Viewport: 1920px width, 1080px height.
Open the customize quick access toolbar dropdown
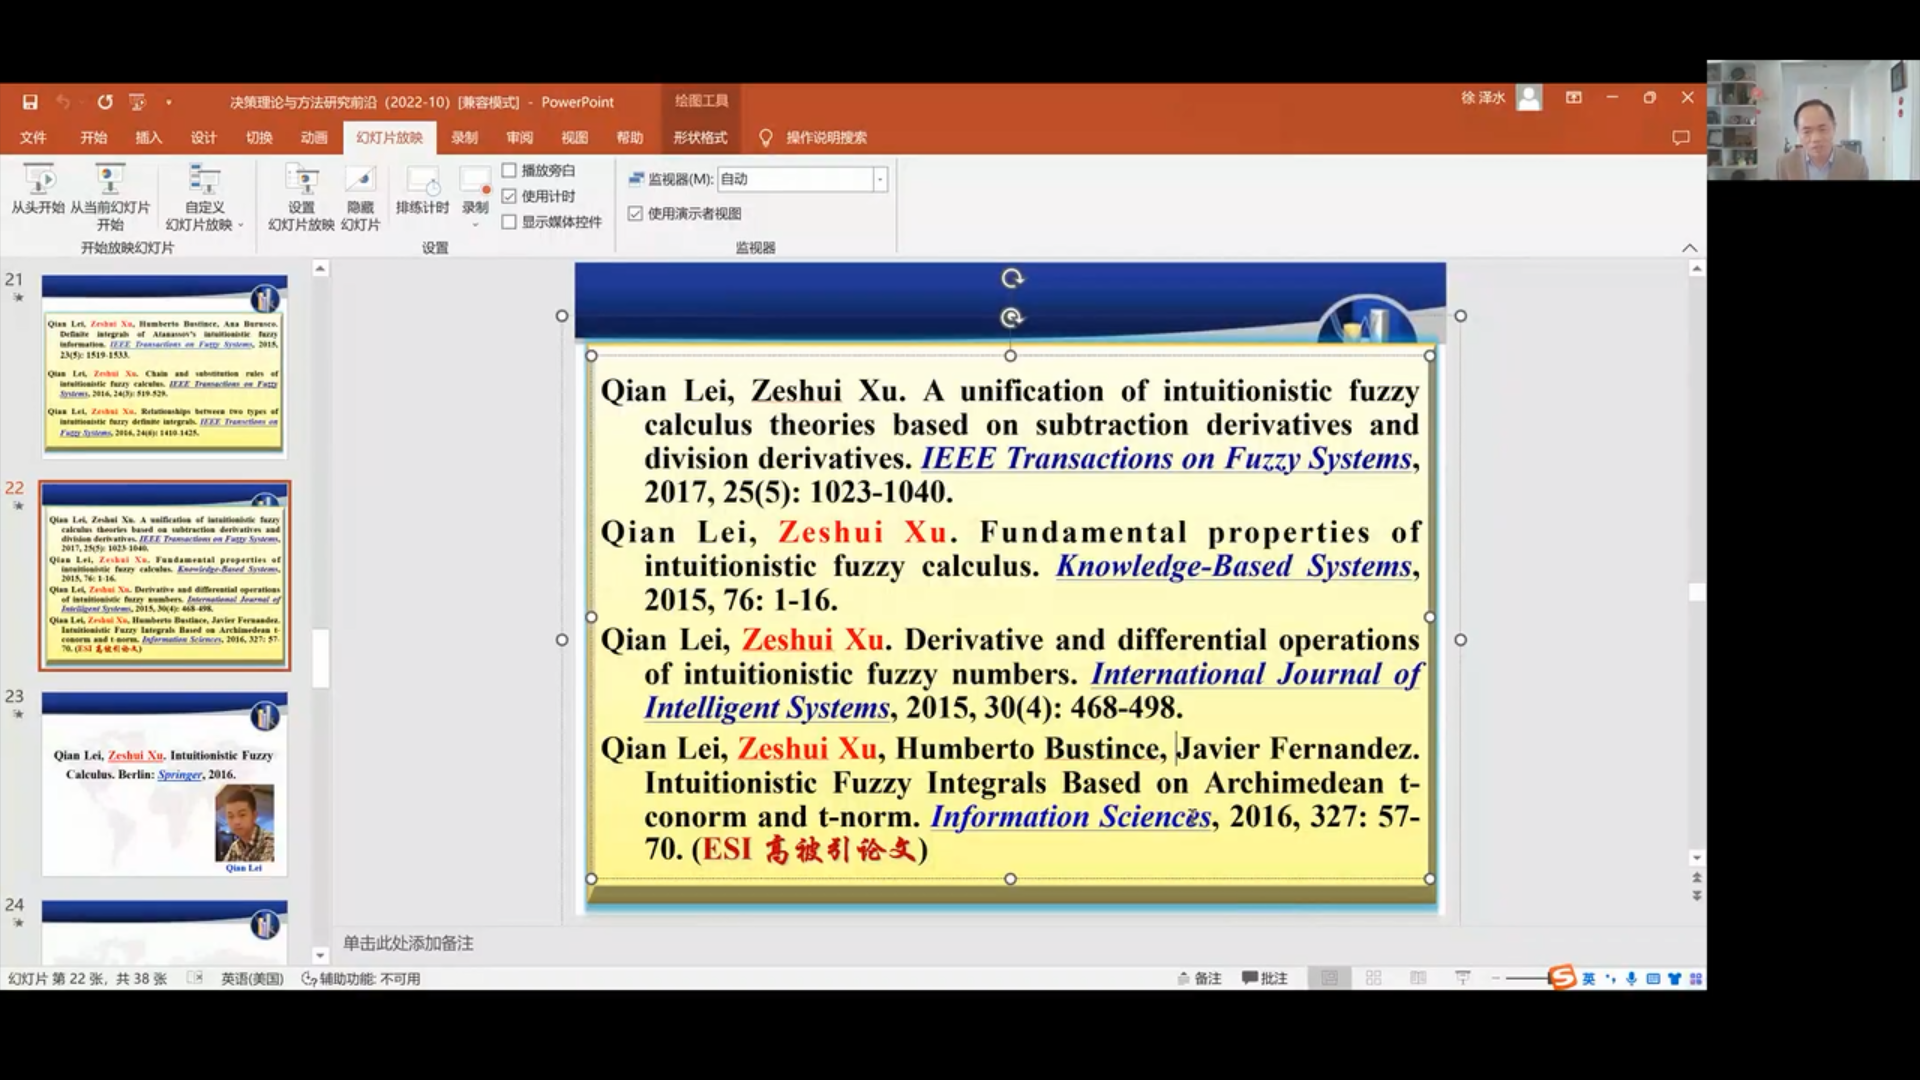tap(169, 102)
